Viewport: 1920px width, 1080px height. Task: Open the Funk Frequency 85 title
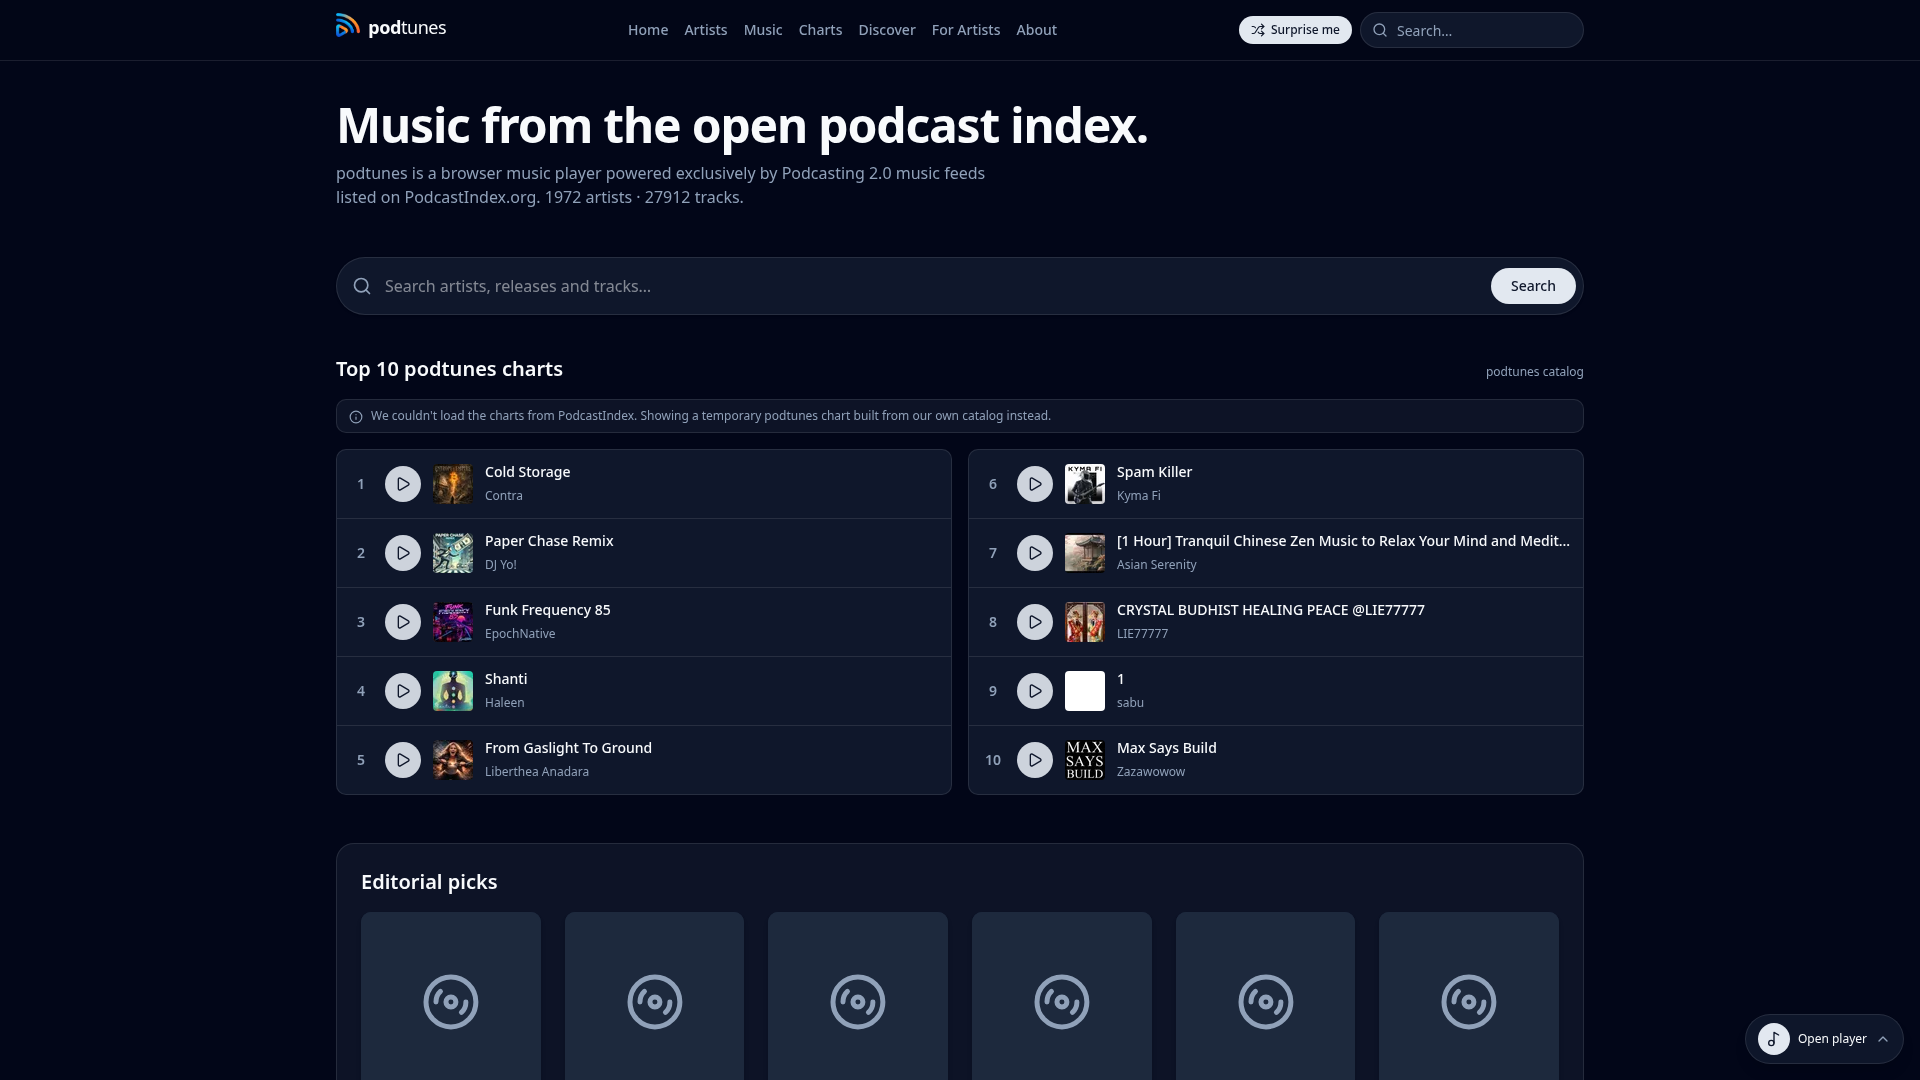pyautogui.click(x=547, y=610)
